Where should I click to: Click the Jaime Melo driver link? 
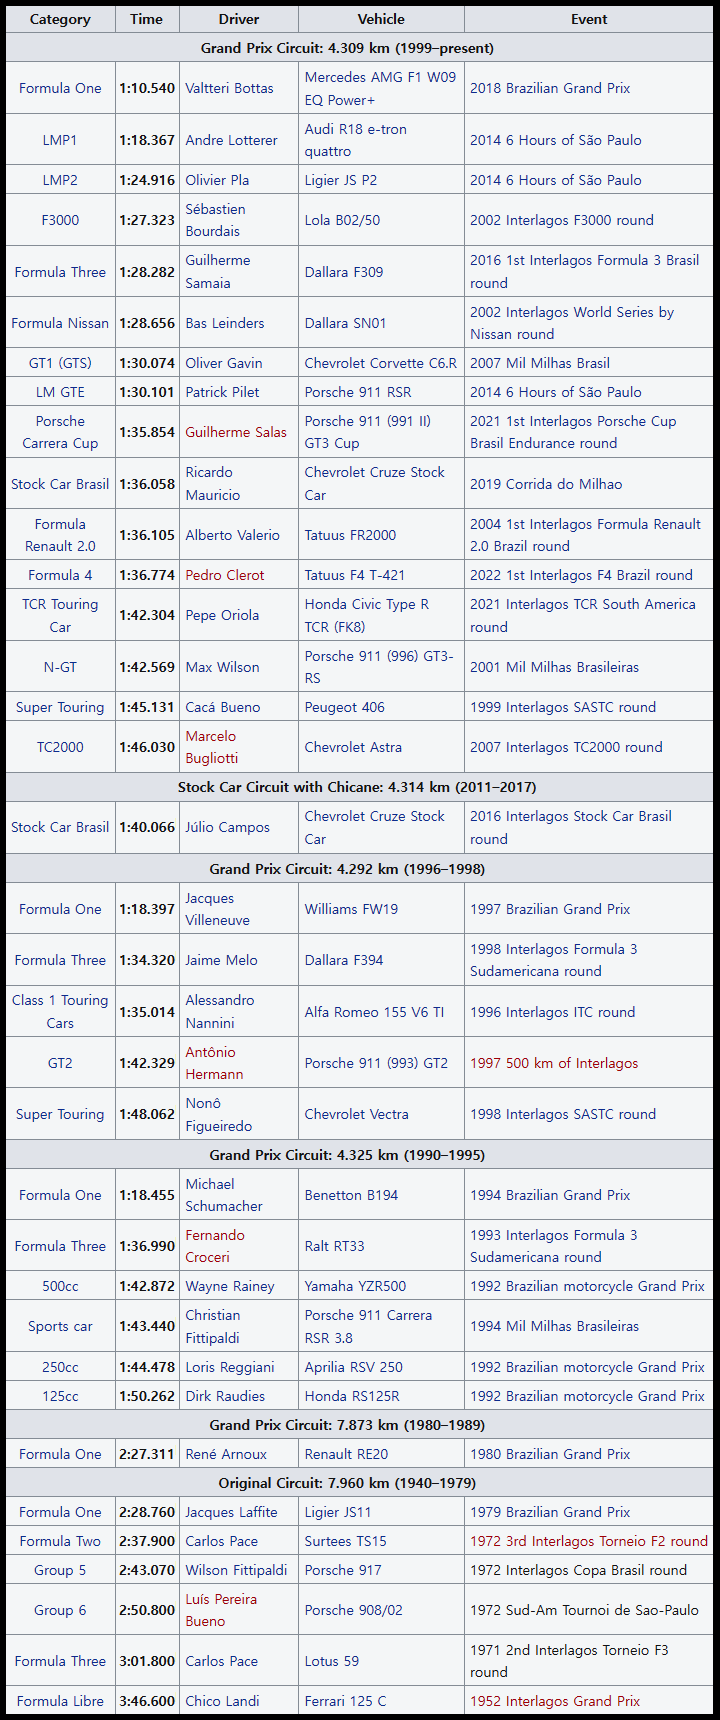pos(221,960)
